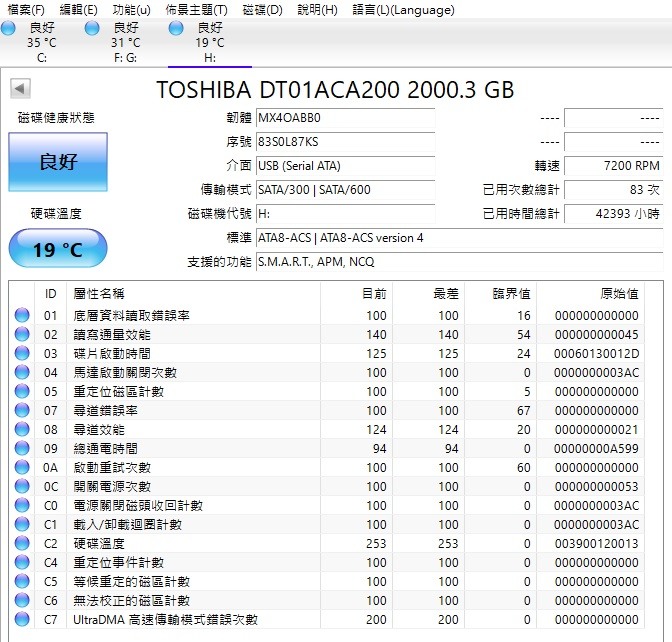Viewport: 672px width, 642px height.
Task: Click the transfer mode field SATA/300 | SATA/600
Action: pos(345,190)
